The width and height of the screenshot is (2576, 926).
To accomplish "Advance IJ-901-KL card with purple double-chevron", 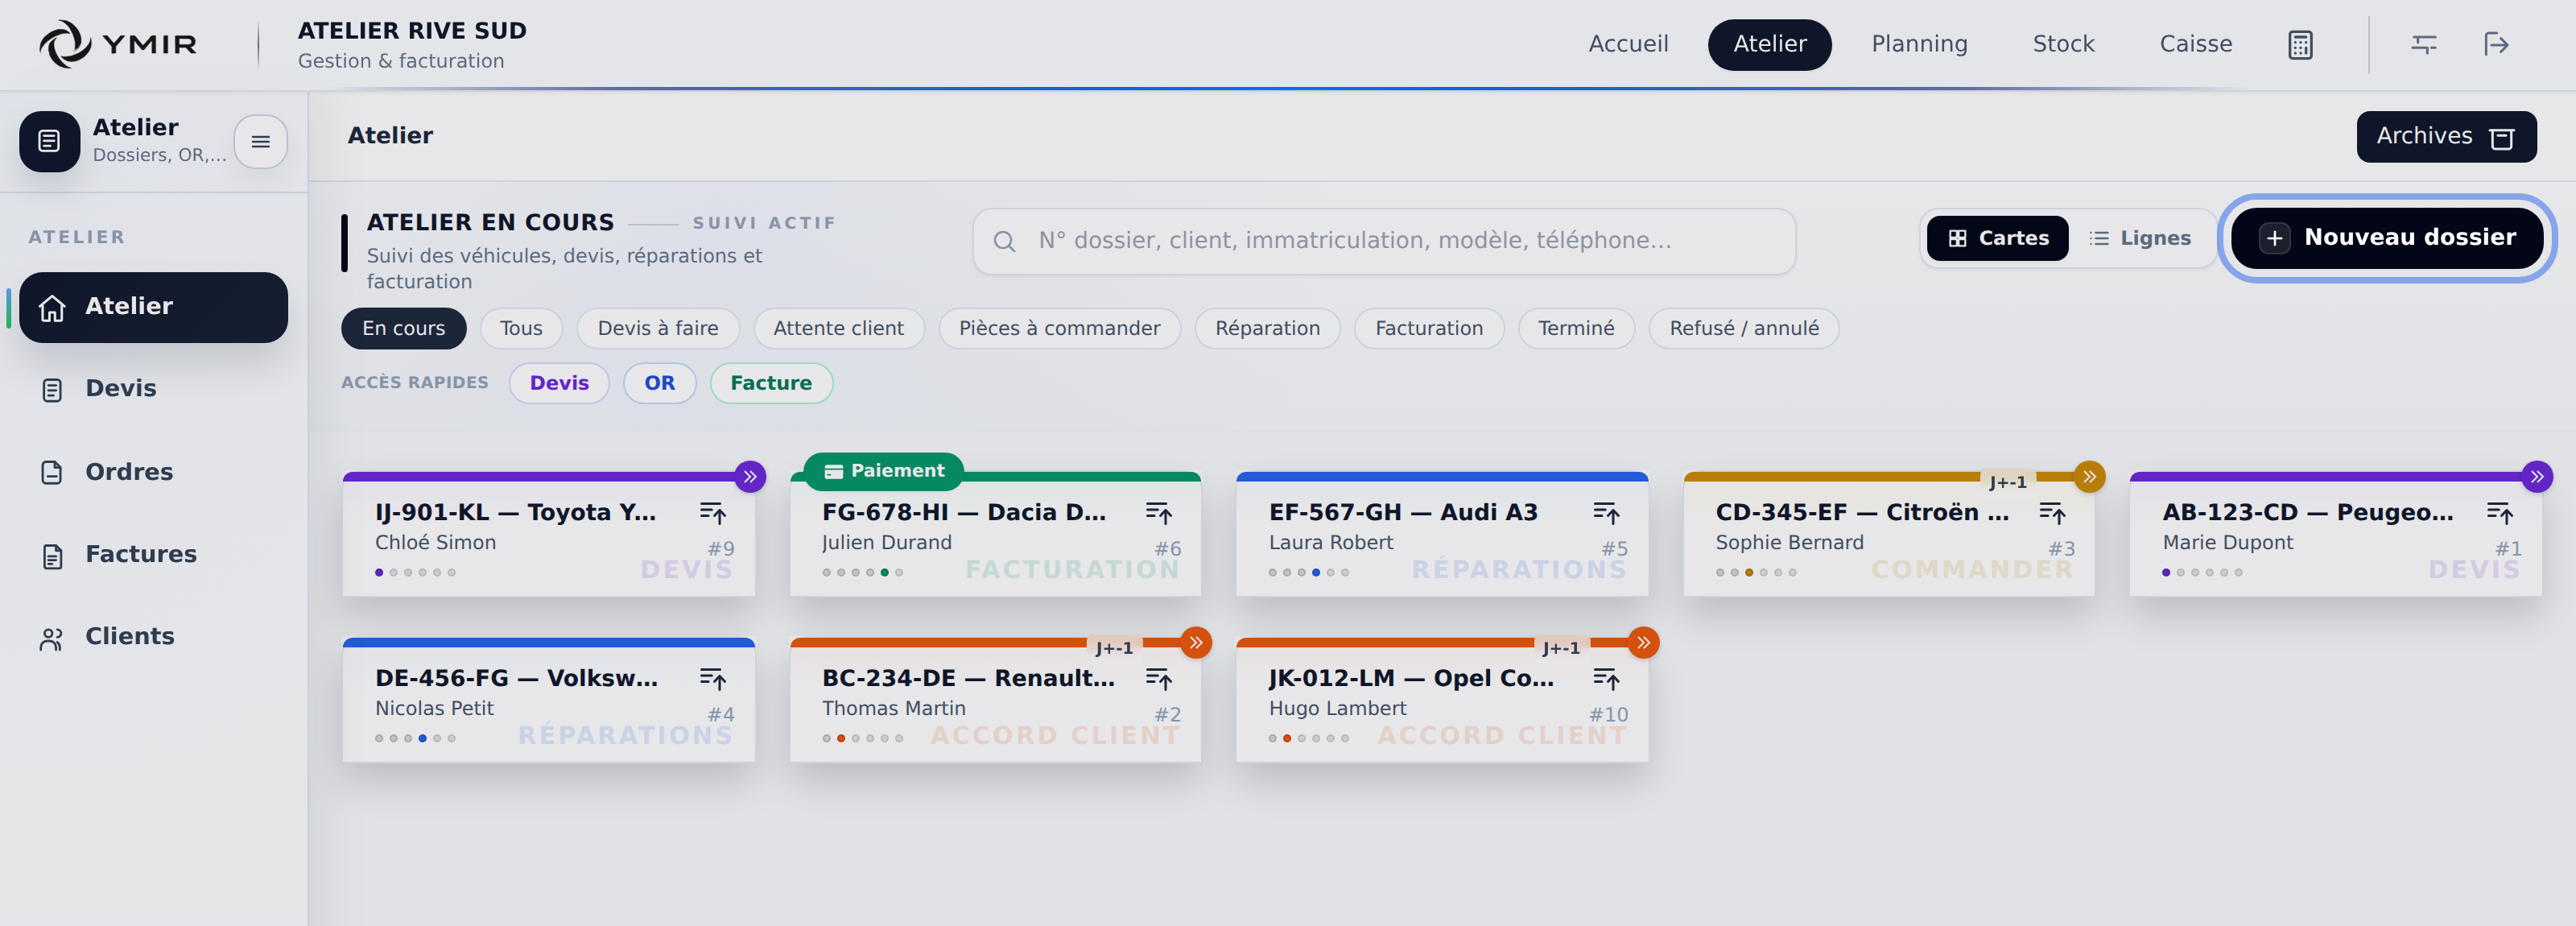I will pyautogui.click(x=750, y=476).
